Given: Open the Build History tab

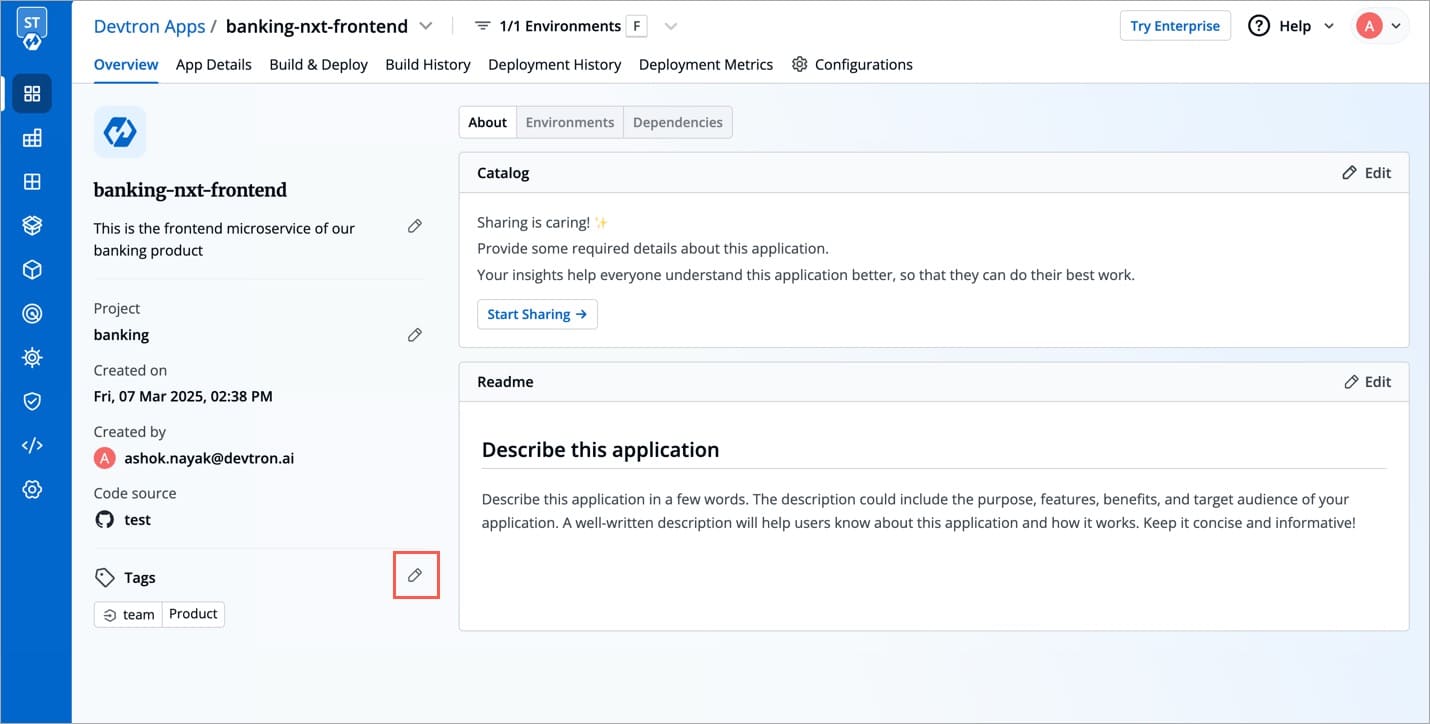Looking at the screenshot, I should (428, 64).
